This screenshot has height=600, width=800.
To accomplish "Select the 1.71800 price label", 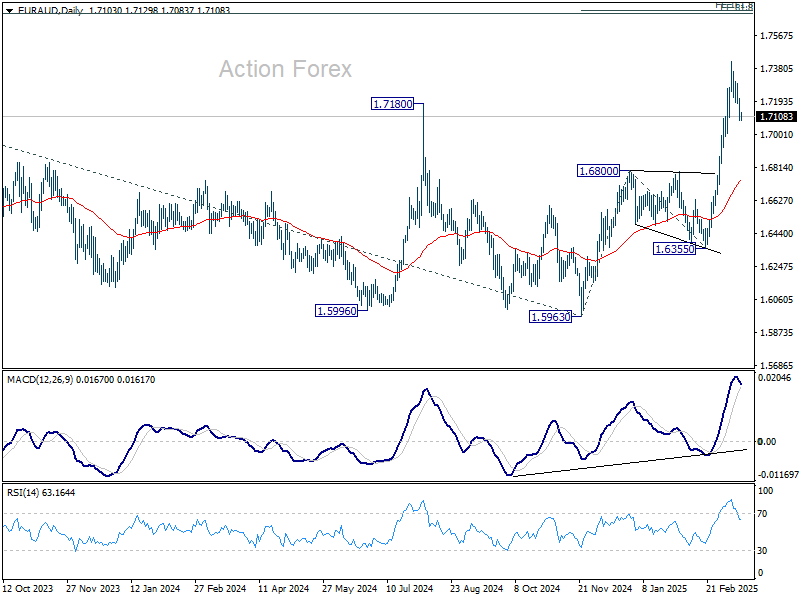I will [x=392, y=104].
